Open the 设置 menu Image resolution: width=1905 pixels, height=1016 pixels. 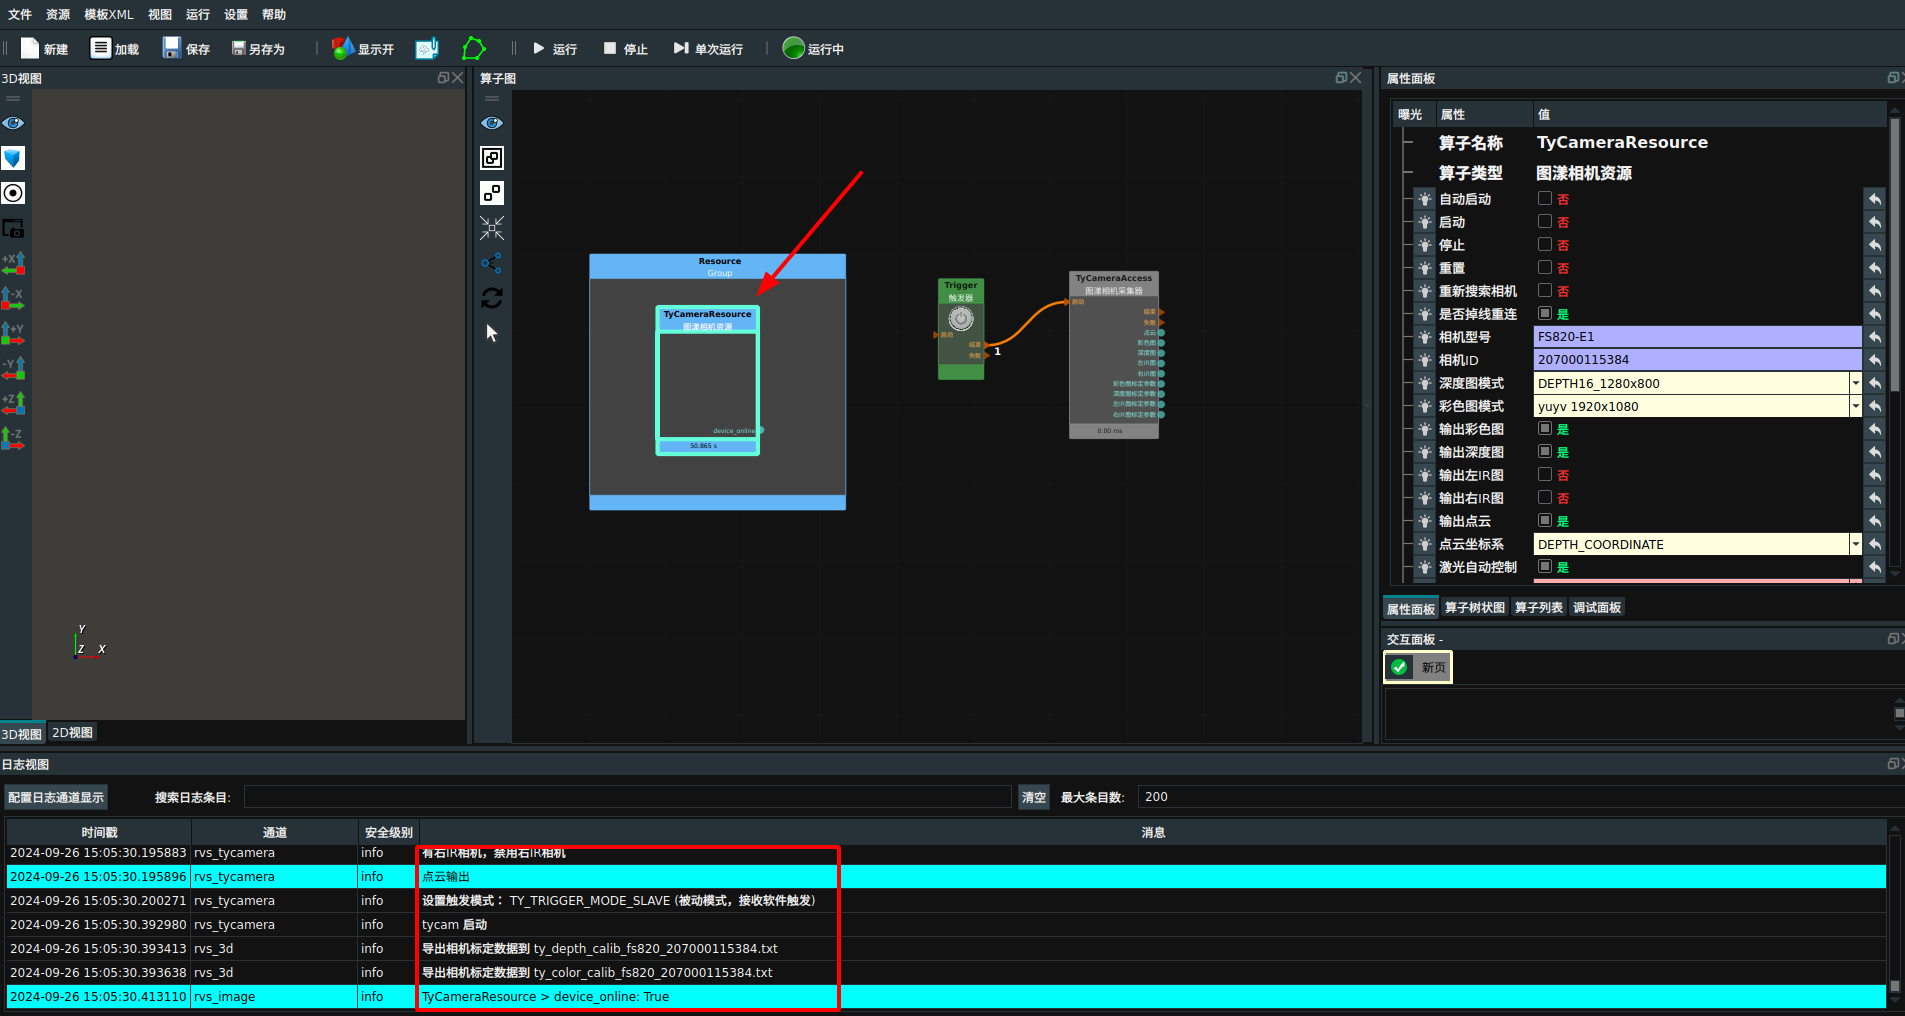coord(236,14)
